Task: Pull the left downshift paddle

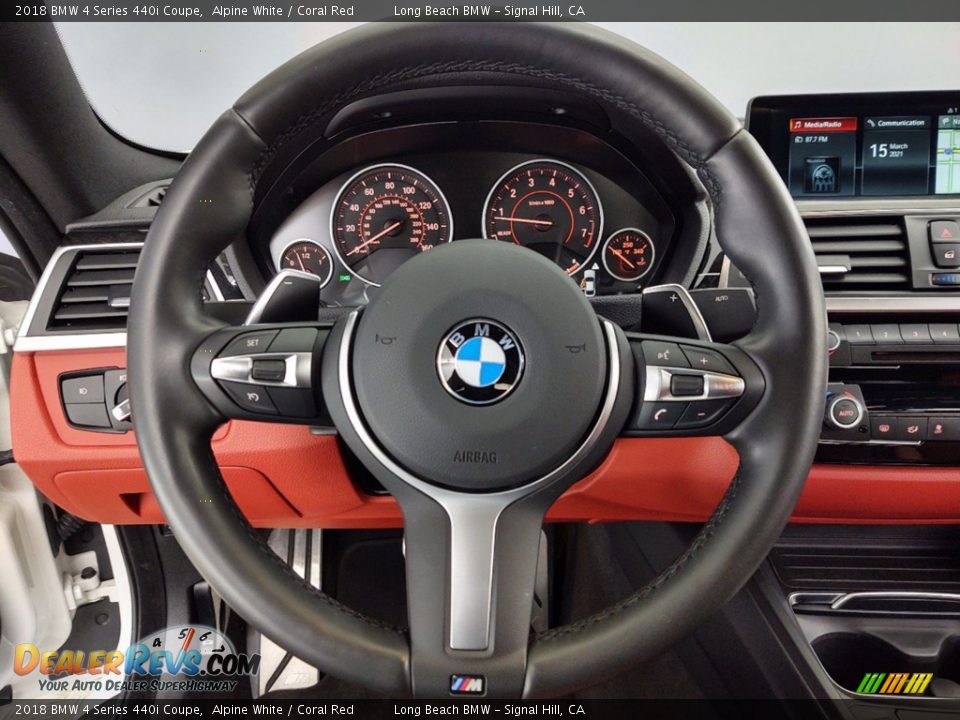Action: click(x=285, y=296)
